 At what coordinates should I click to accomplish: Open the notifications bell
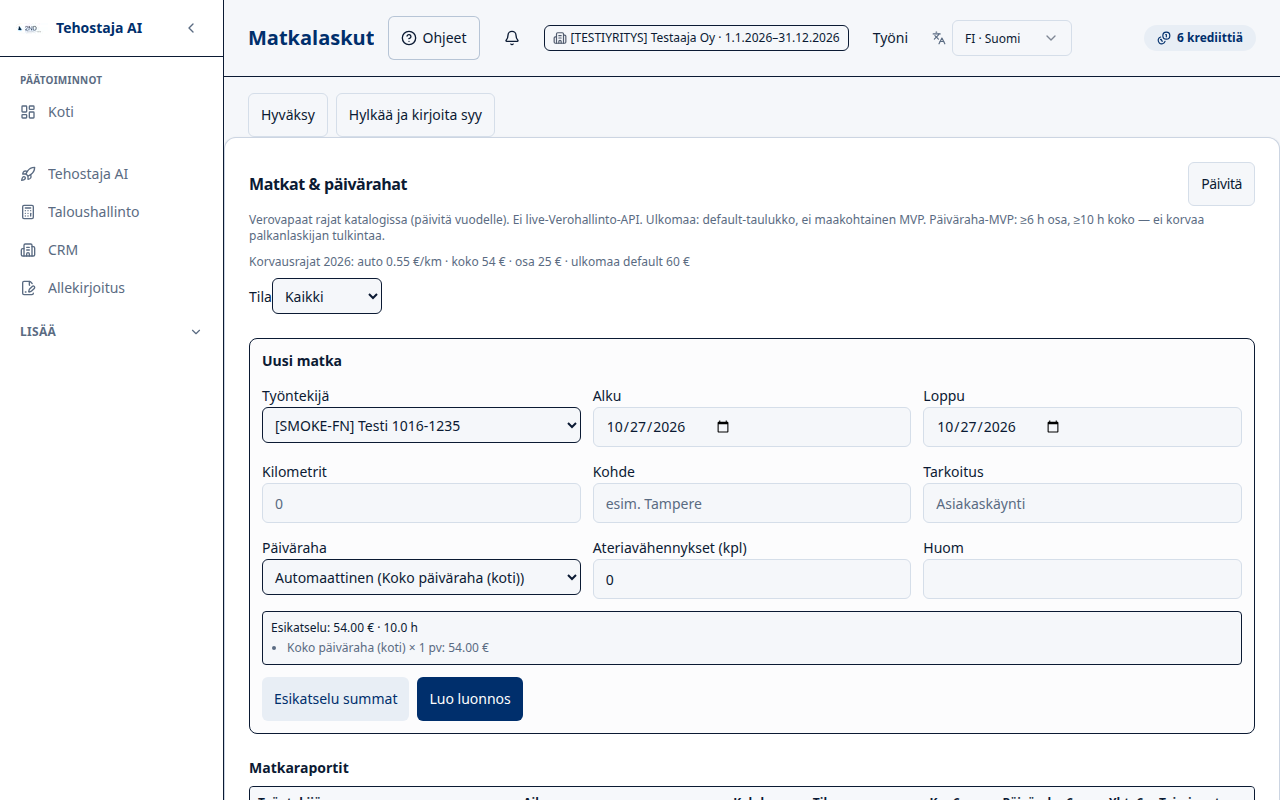click(512, 38)
